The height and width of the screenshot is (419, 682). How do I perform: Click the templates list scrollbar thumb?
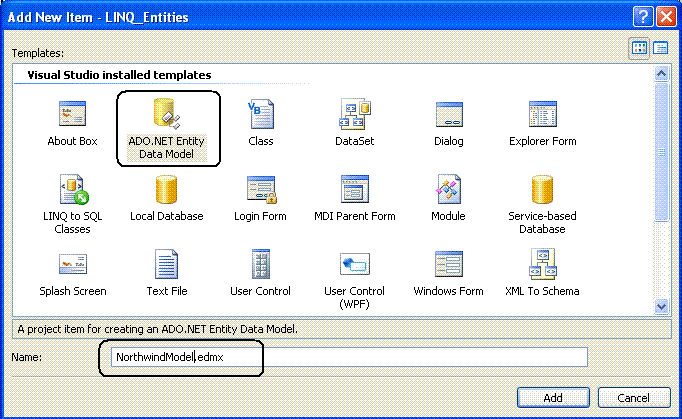click(662, 151)
